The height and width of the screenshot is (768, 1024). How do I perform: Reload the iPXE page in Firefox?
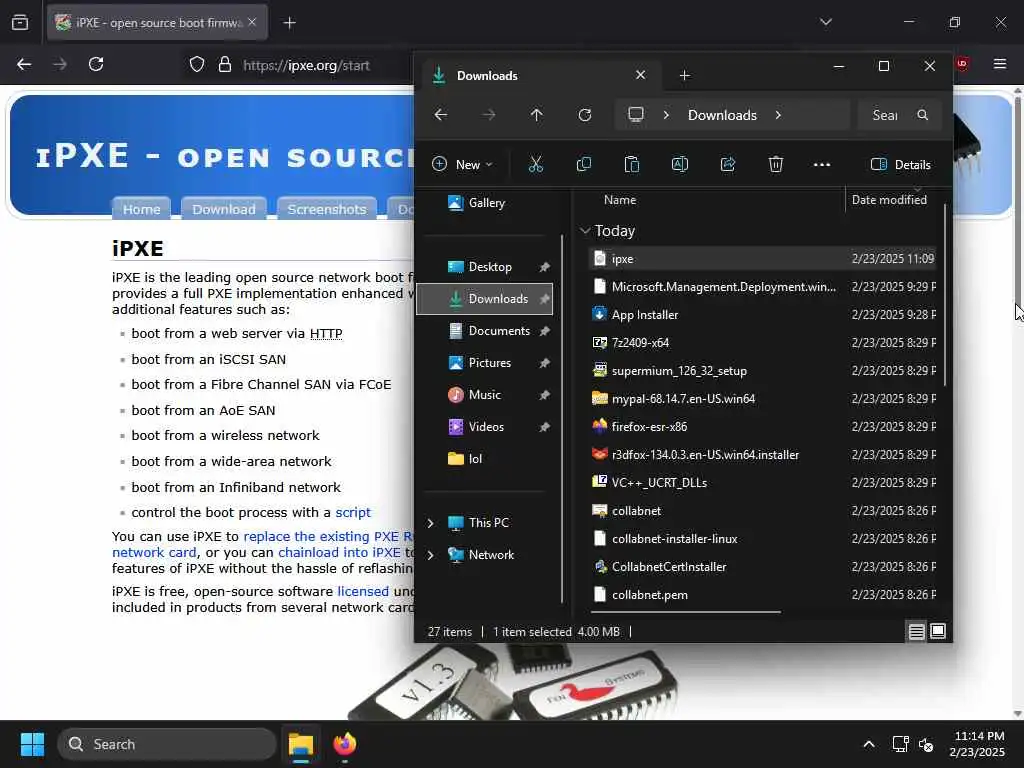pyautogui.click(x=96, y=64)
